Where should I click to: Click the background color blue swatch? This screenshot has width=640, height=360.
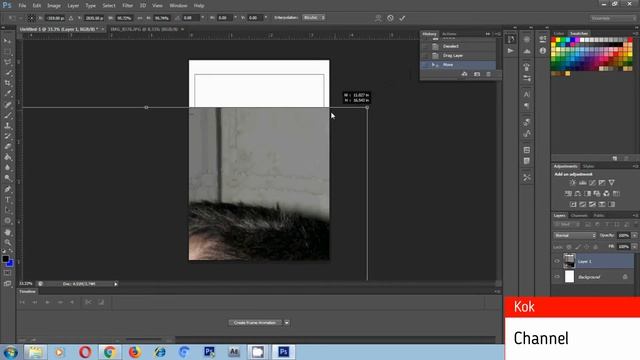click(10, 264)
